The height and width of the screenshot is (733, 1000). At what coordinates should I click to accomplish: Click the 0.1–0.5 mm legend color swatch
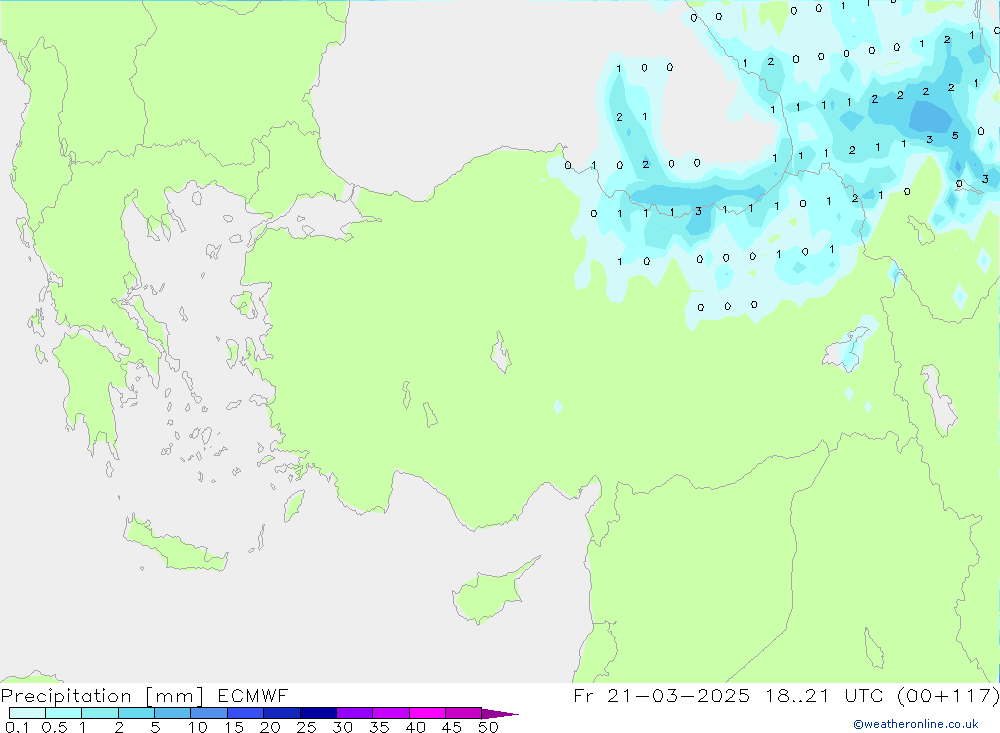click(27, 713)
